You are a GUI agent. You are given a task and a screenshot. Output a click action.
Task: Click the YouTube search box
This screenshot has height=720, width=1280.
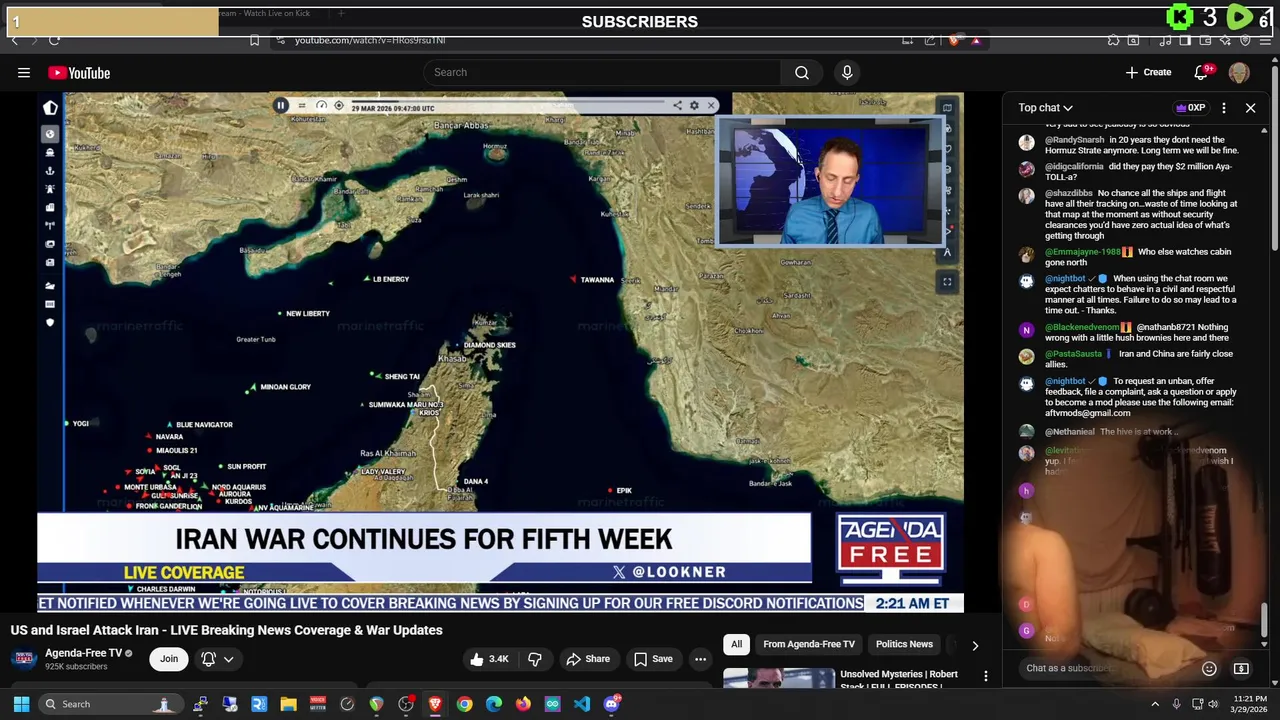click(x=602, y=72)
